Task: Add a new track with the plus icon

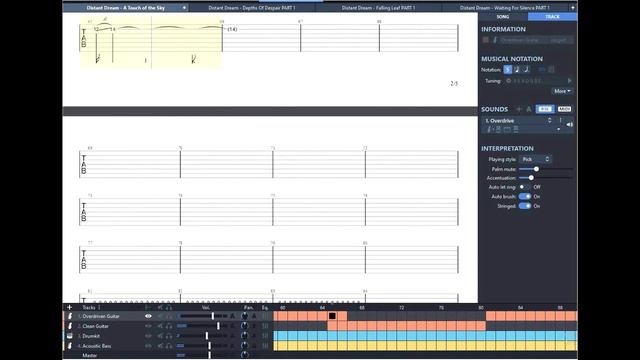Action: [69, 307]
